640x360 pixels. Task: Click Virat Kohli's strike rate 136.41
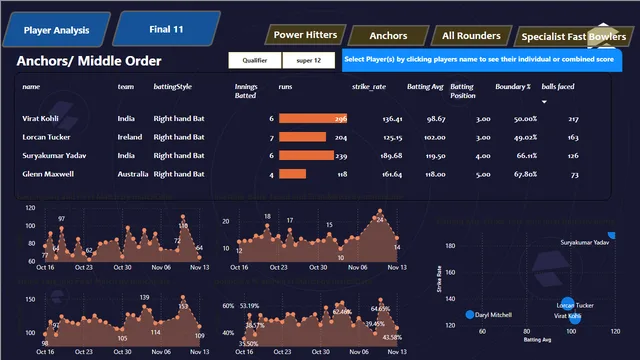click(x=392, y=119)
